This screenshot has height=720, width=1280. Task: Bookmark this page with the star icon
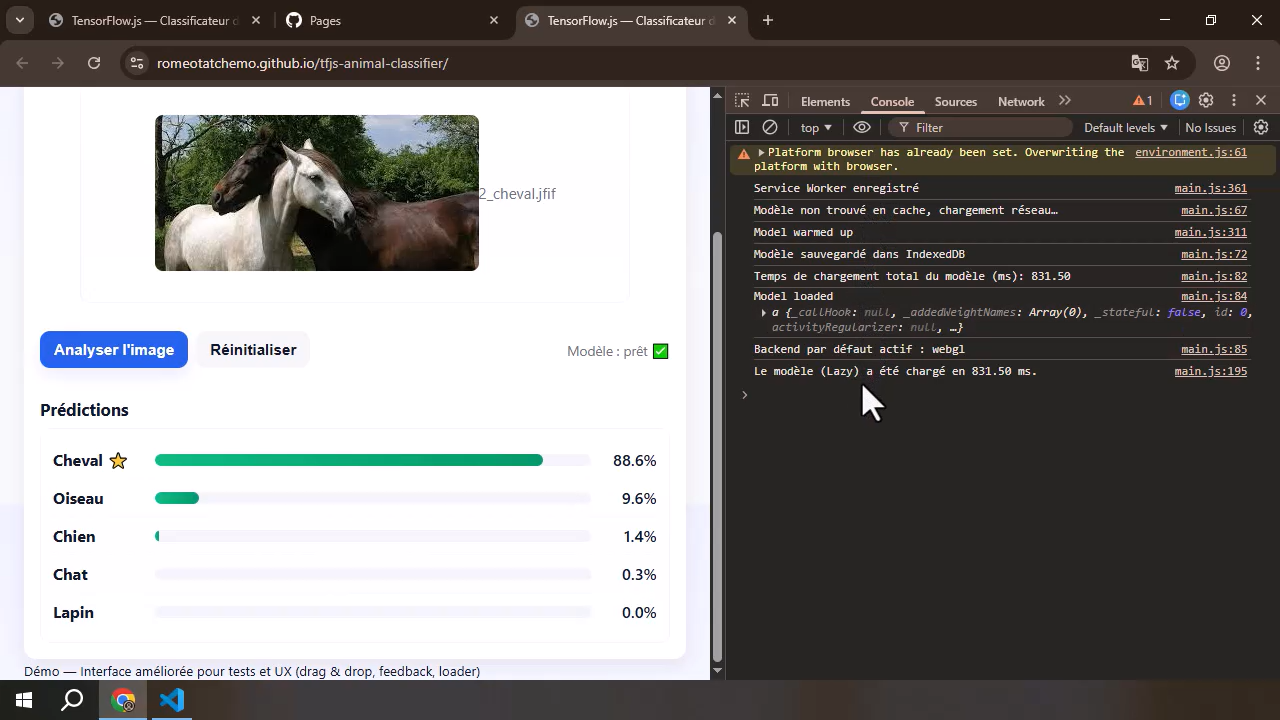point(1172,63)
